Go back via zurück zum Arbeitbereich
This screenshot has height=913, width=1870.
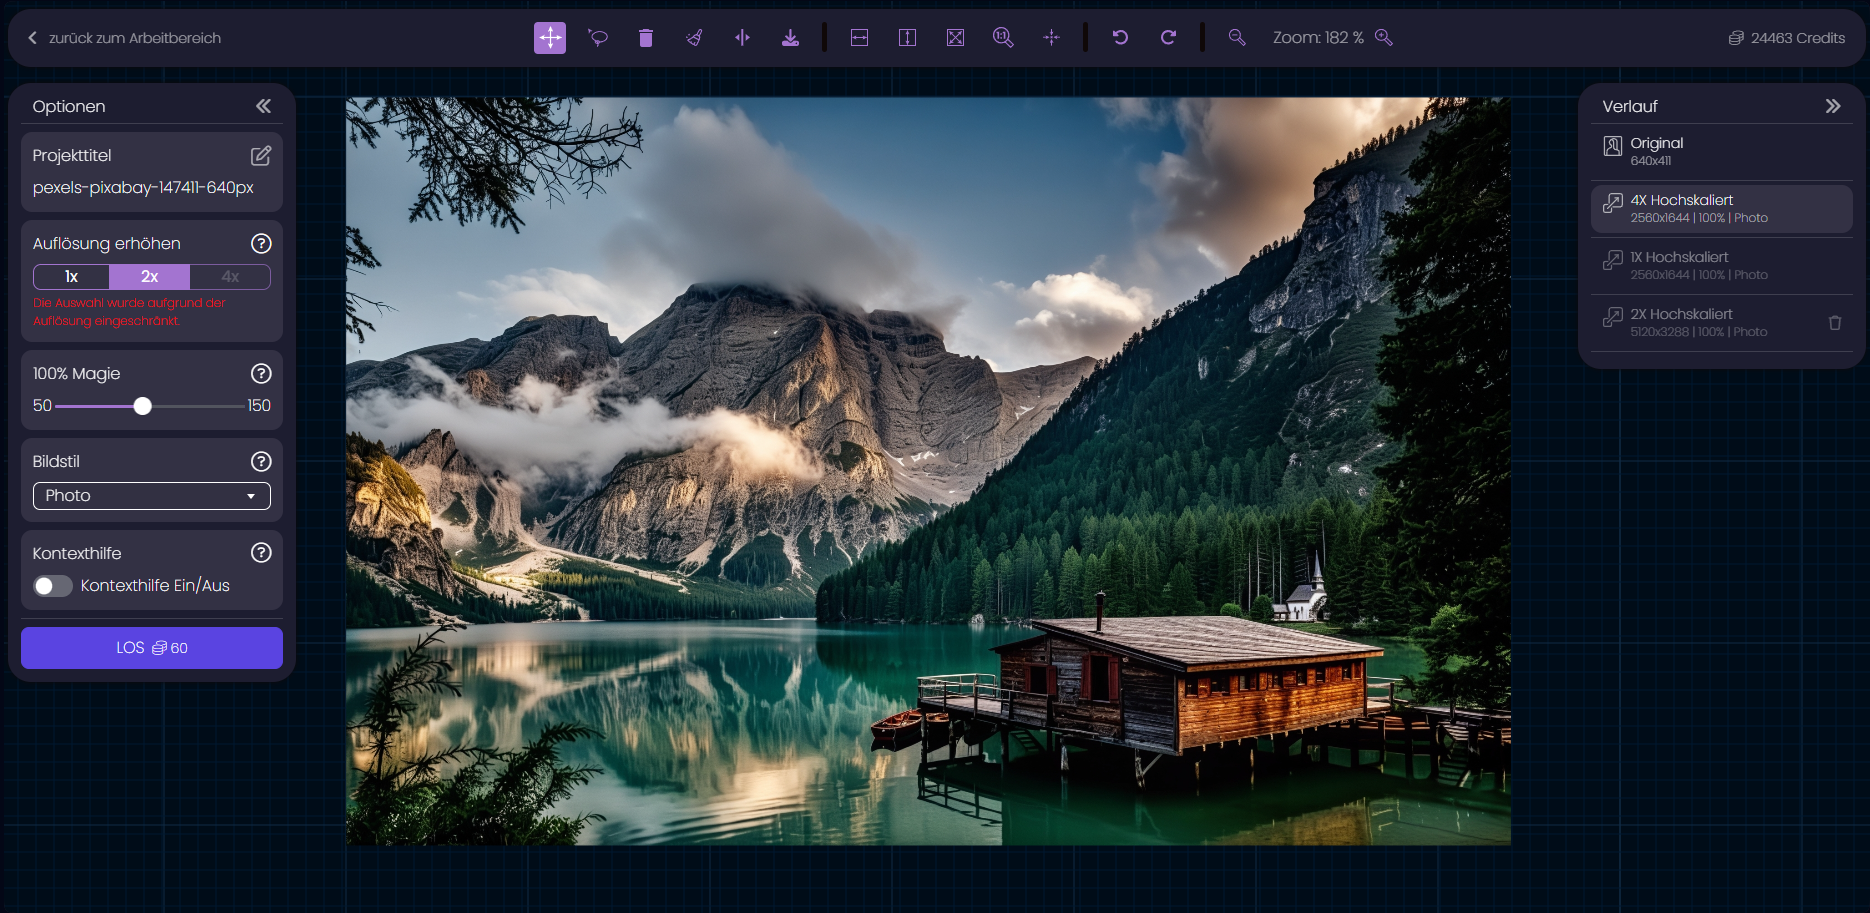(x=125, y=38)
